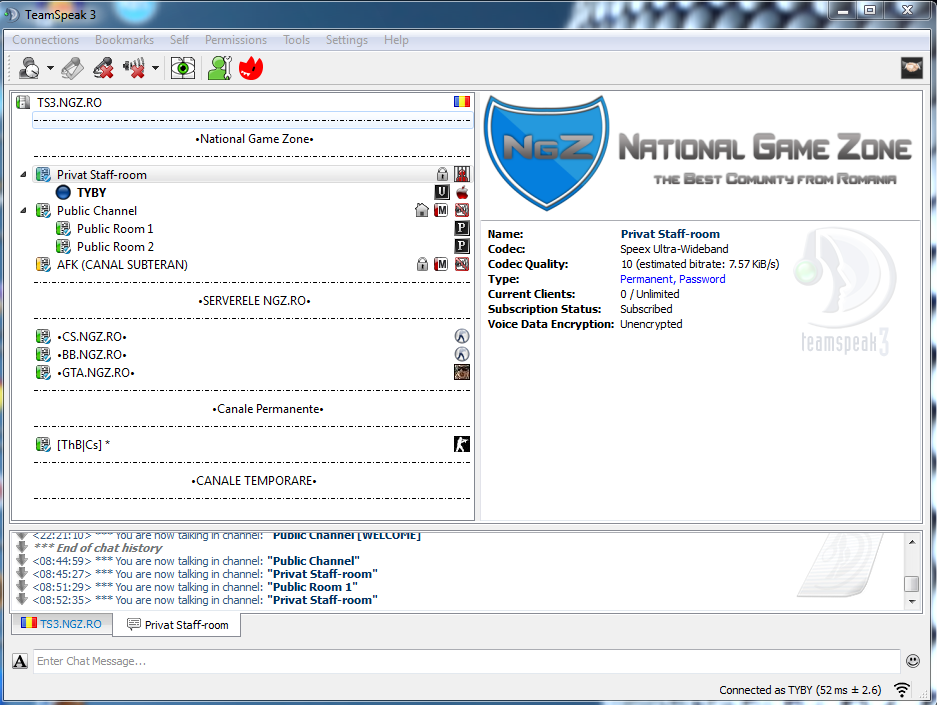This screenshot has height=705, width=937.
Task: Select the Public Room 2 channel
Action: click(115, 247)
